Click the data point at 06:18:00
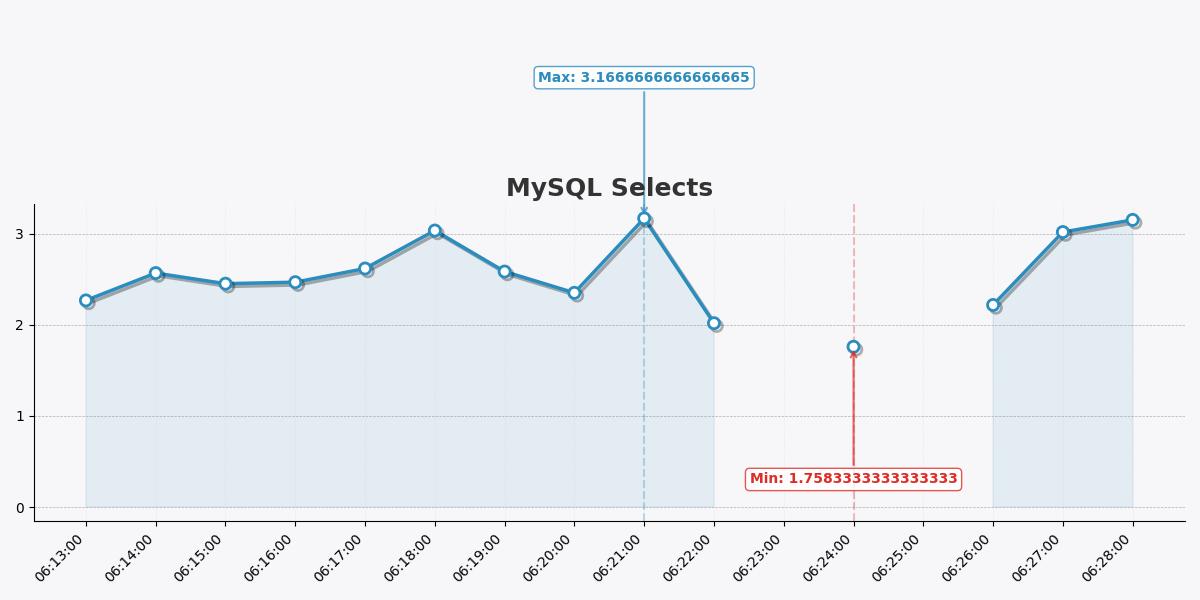Screen dimensions: 1200x600 pyautogui.click(x=435, y=231)
